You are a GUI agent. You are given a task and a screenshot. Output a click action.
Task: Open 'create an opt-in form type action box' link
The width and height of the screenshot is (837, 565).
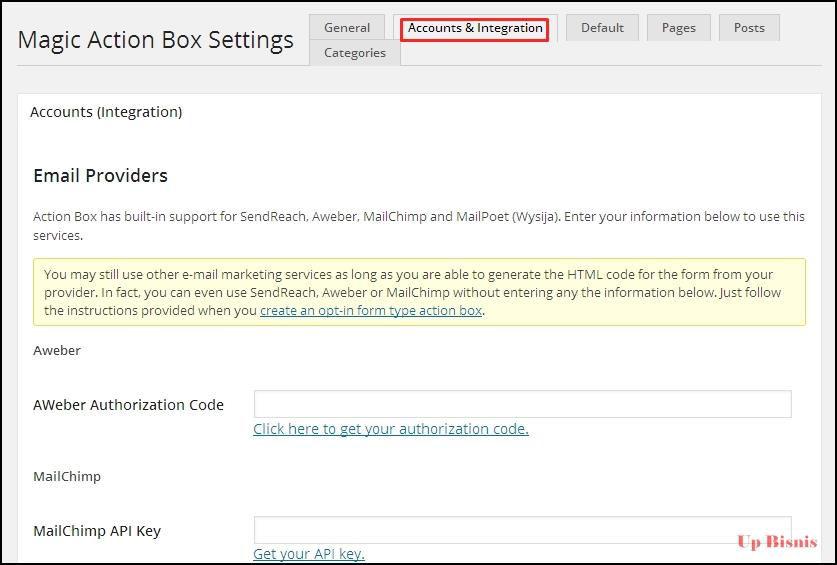point(371,311)
